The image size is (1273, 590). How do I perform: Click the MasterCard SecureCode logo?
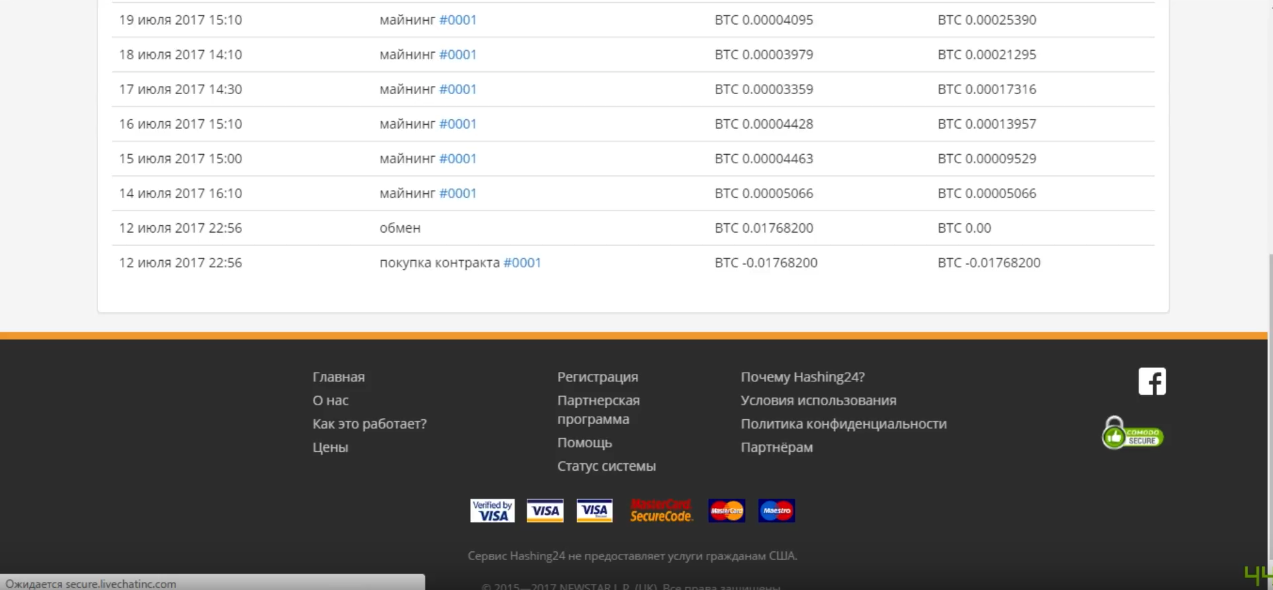click(661, 511)
